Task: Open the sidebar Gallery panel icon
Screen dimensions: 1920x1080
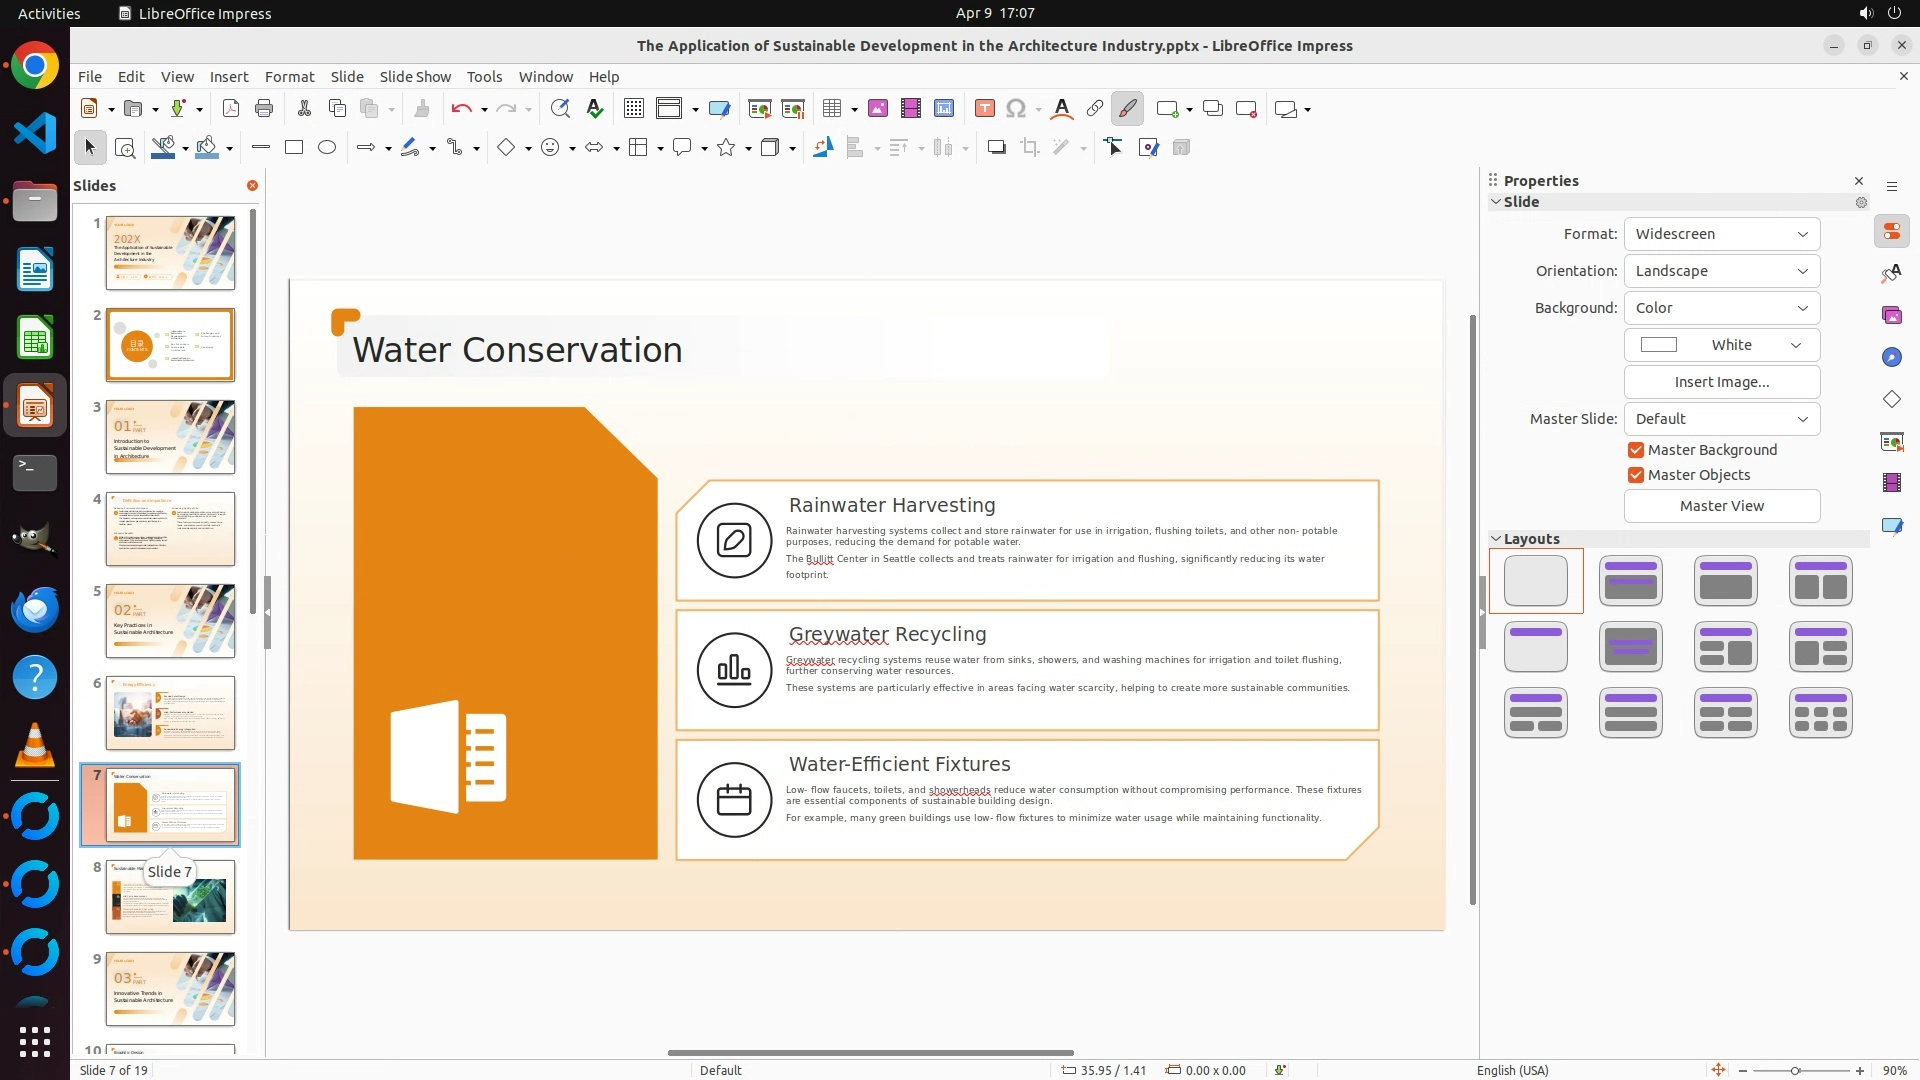Action: (x=1891, y=315)
